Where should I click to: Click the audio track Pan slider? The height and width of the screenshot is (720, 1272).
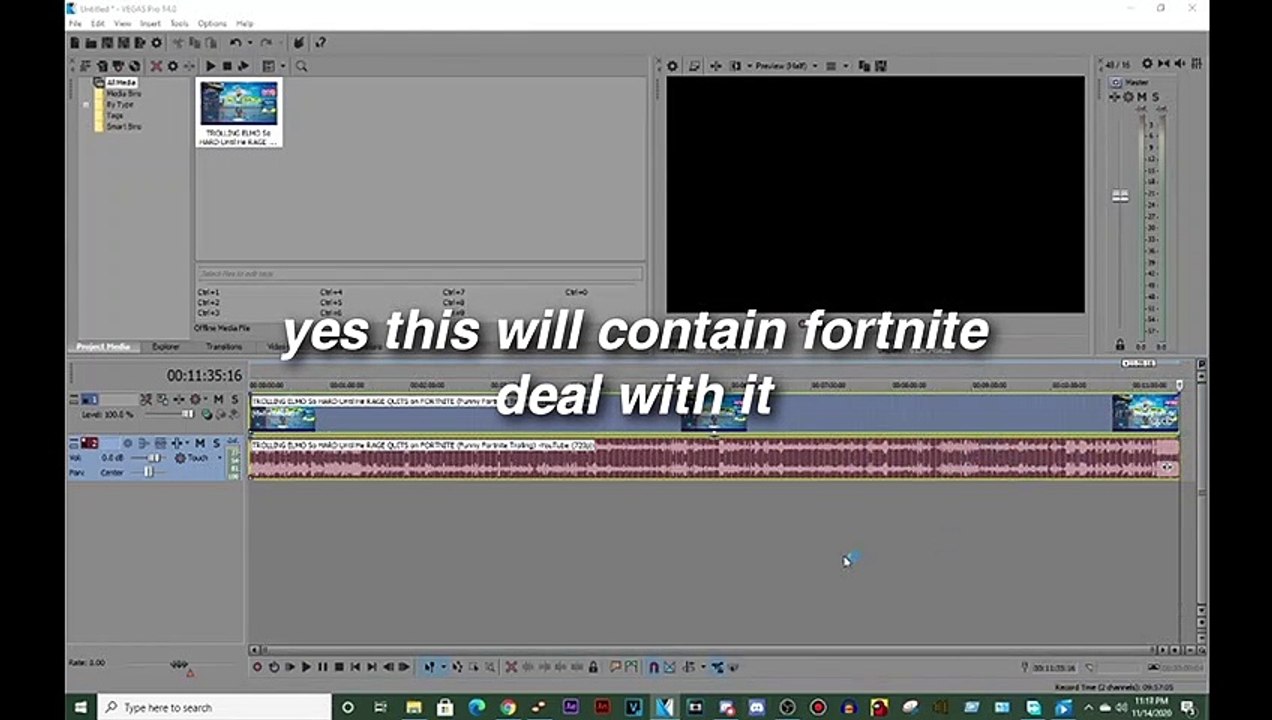click(147, 472)
